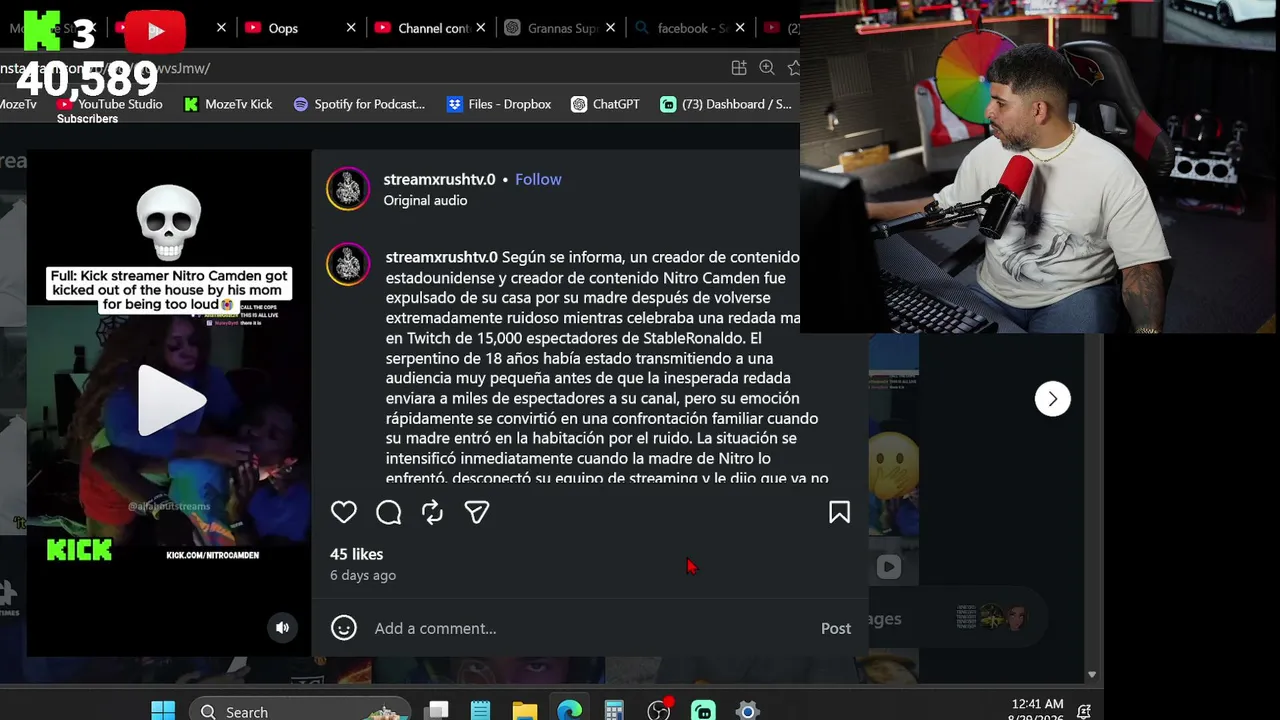Open File Explorer from the taskbar
1280x720 pixels.
point(524,711)
